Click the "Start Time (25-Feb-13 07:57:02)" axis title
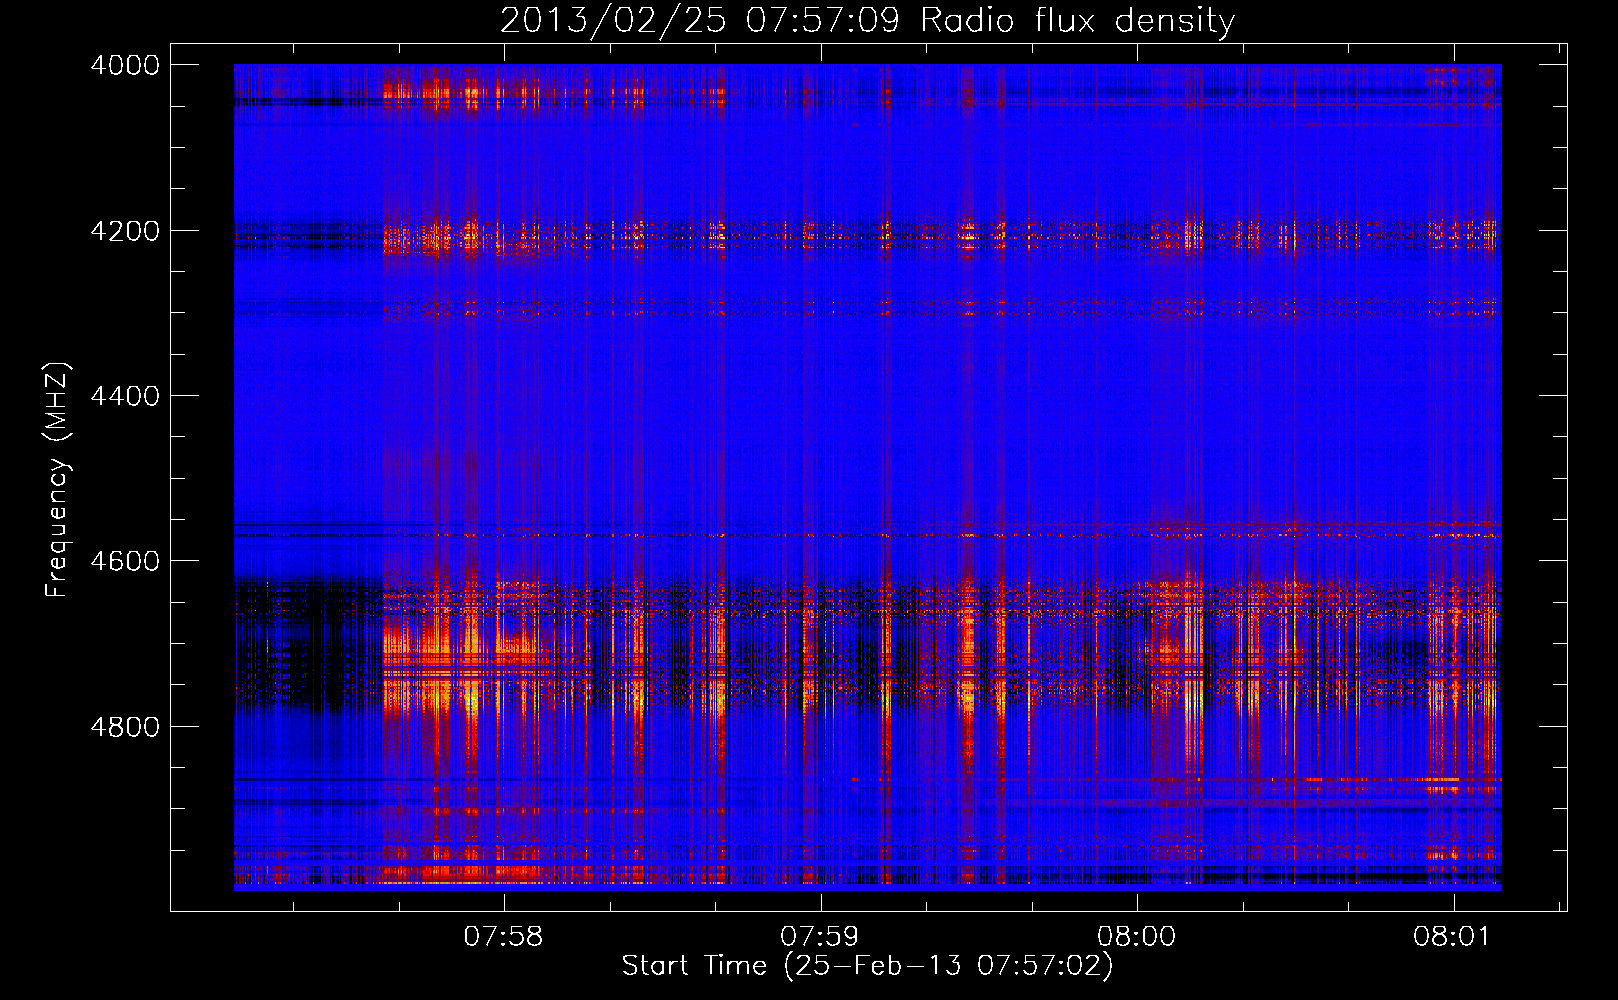Viewport: 1618px width, 1000px height. pyautogui.click(x=867, y=966)
